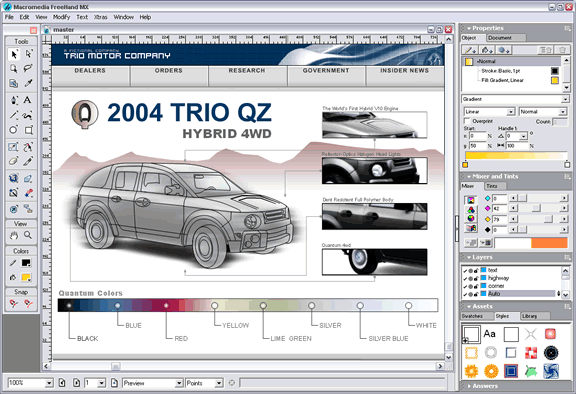Click the DEALERS navigation button on artwork
This screenshot has width=576, height=394.
90,76
